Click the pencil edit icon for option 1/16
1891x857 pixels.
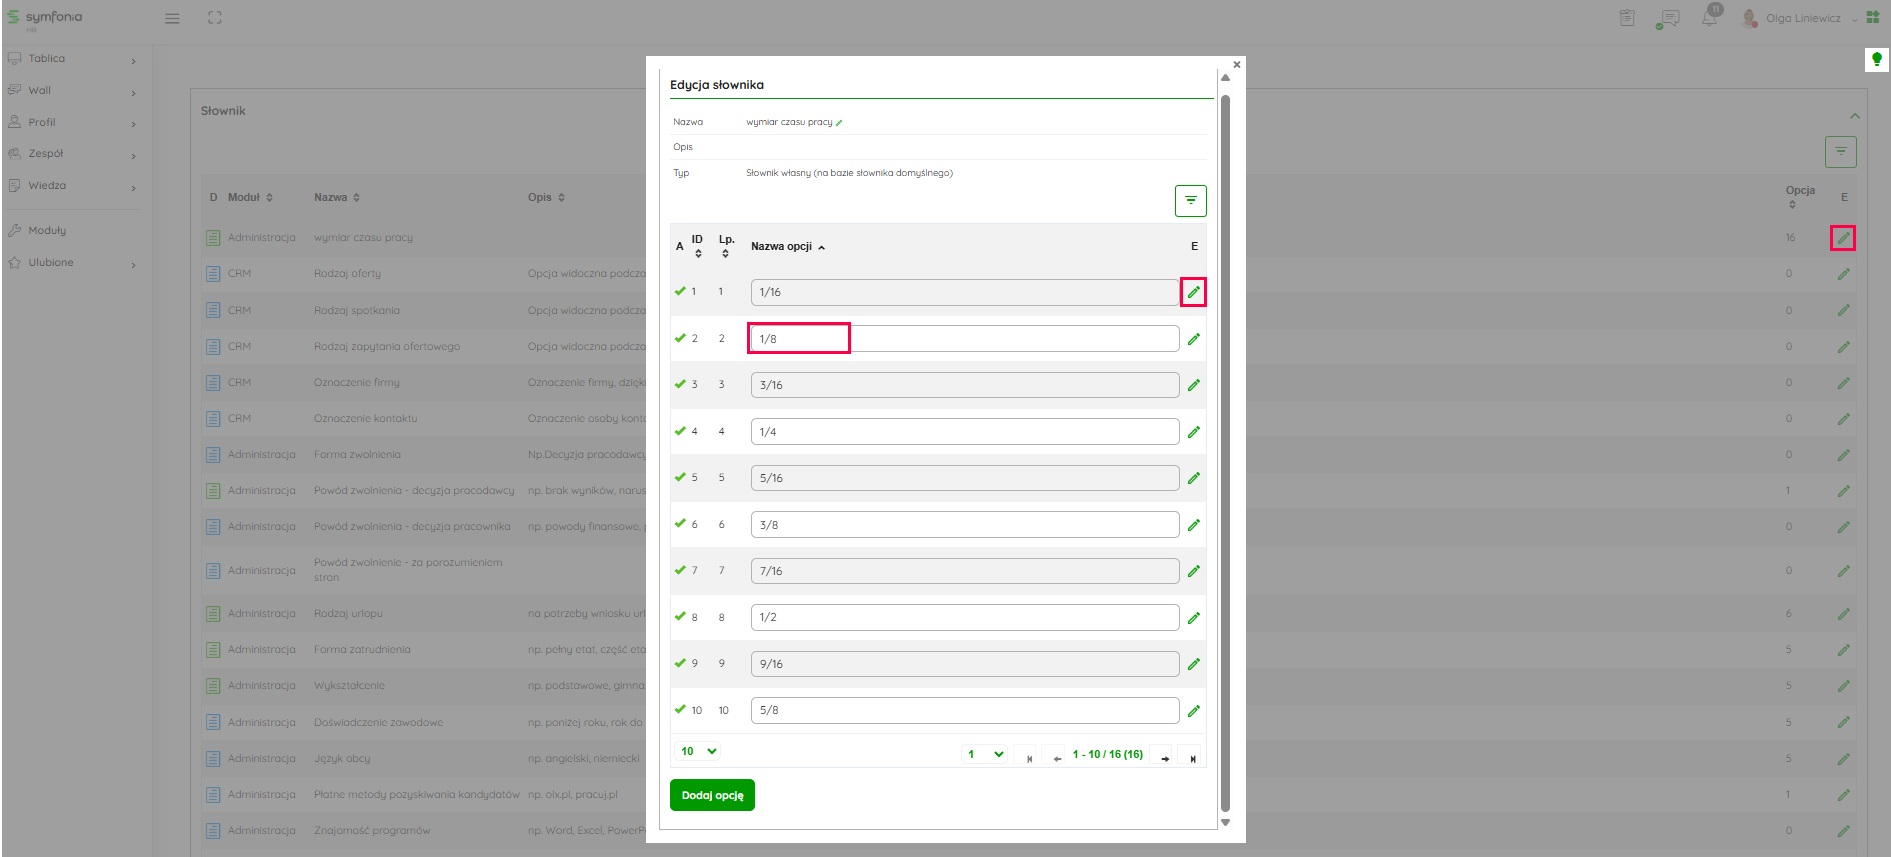coord(1193,292)
